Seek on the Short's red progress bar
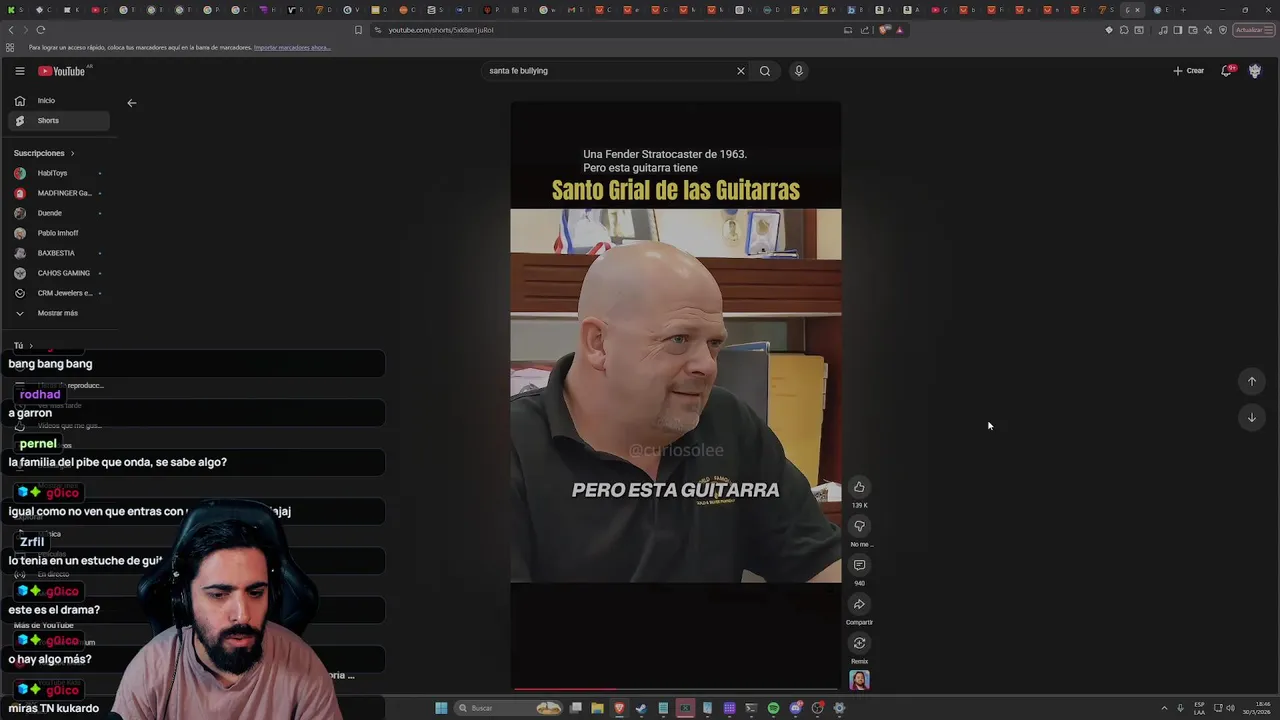The image size is (1280, 720). coord(676,688)
